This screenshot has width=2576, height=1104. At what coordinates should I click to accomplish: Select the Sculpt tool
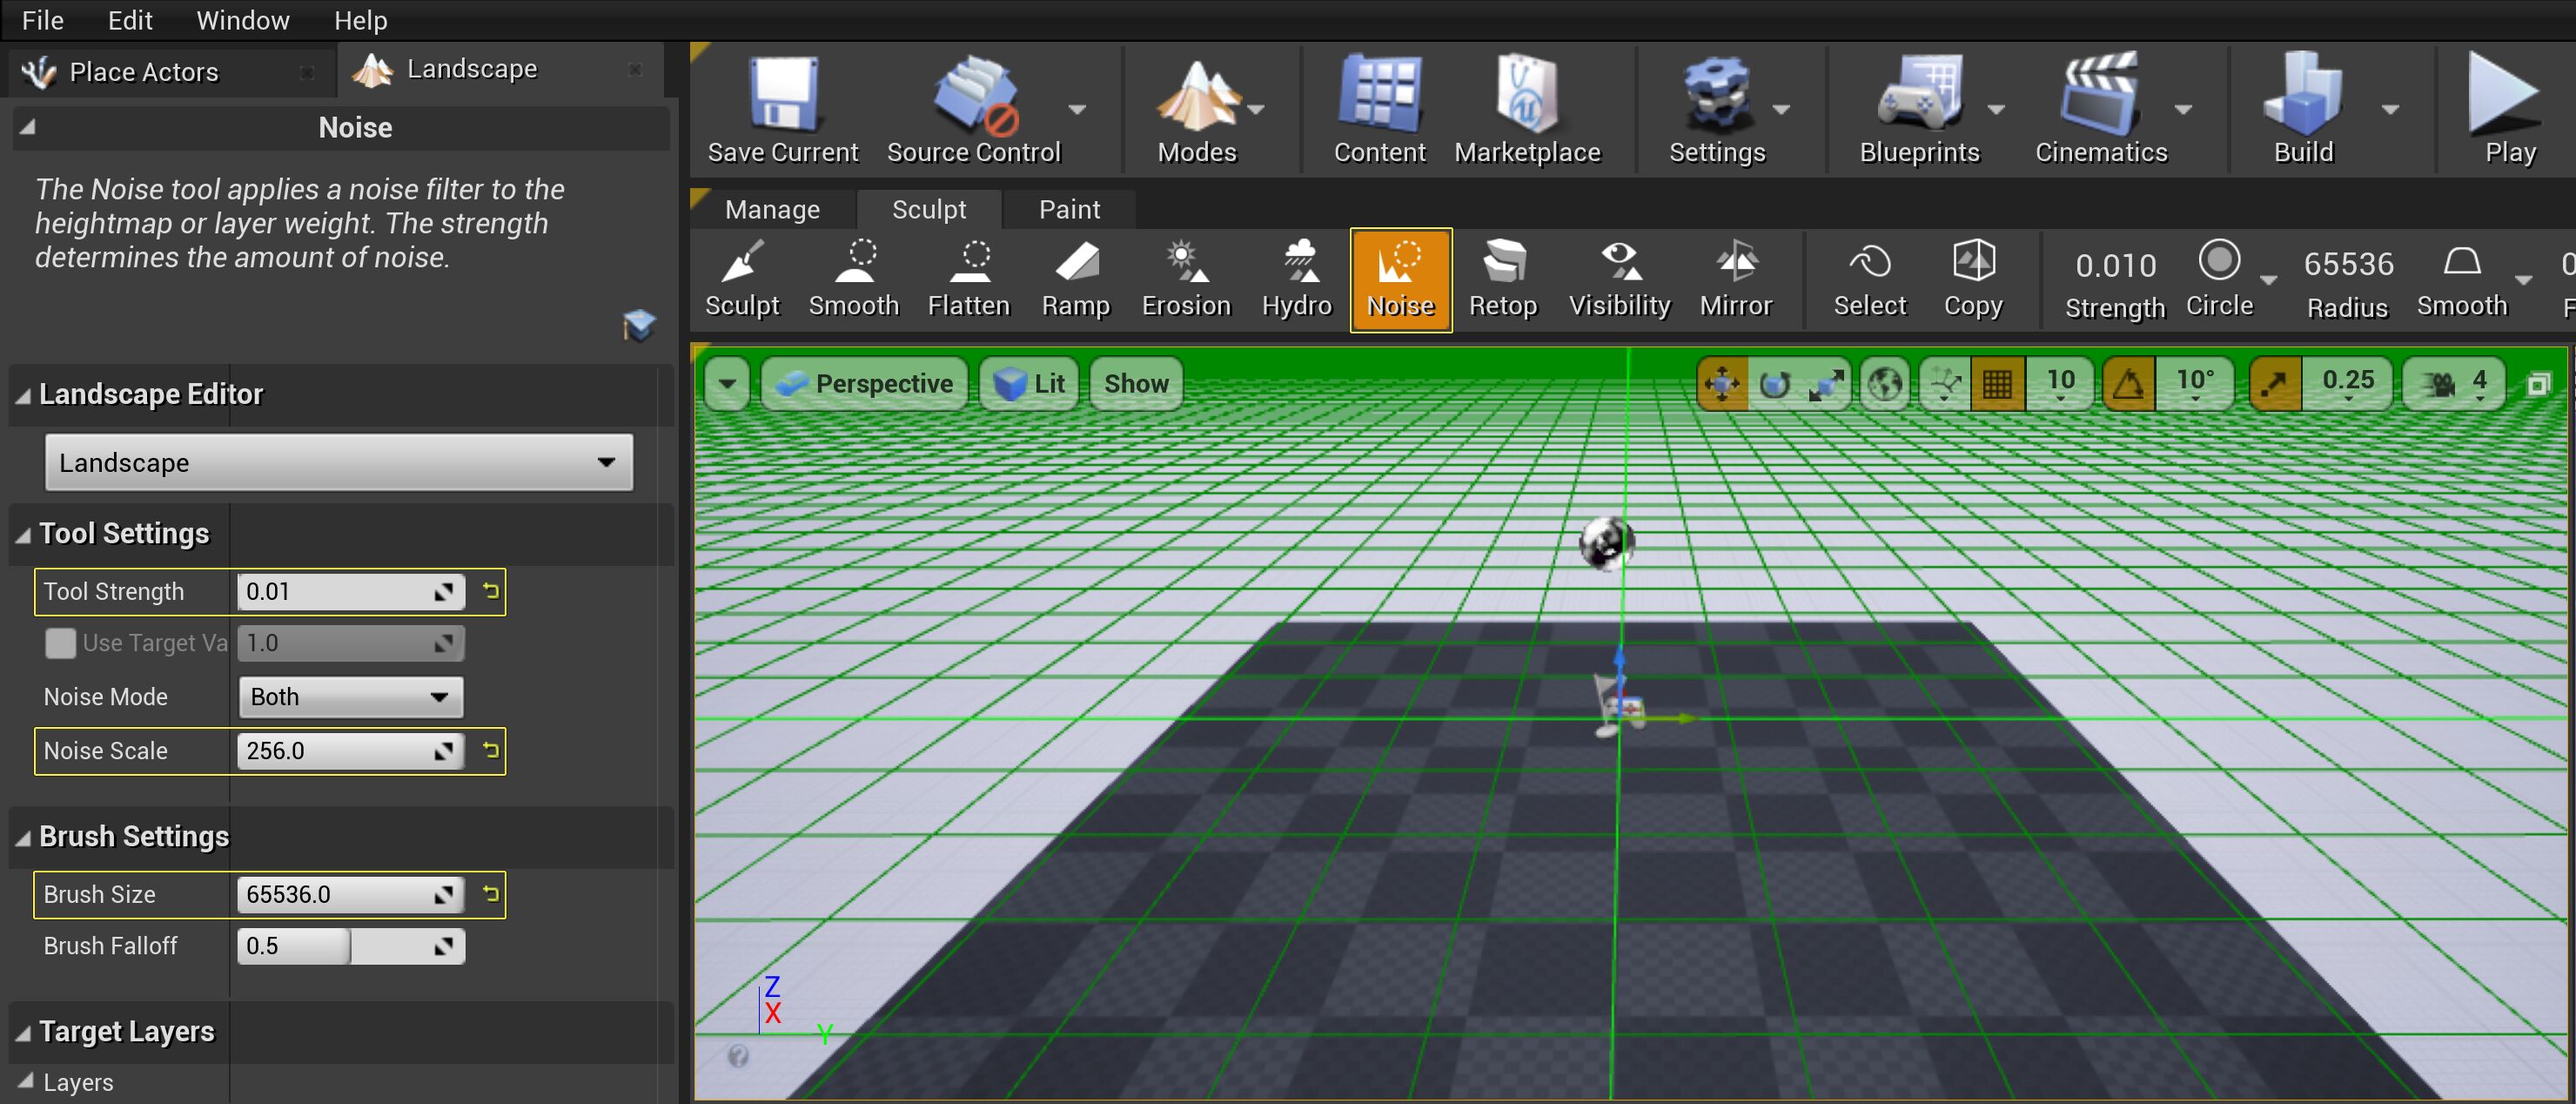coord(742,280)
